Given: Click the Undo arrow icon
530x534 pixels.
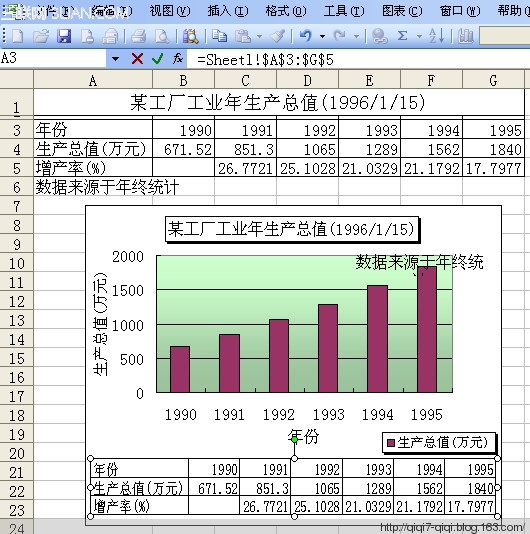Looking at the screenshot, I should point(306,36).
